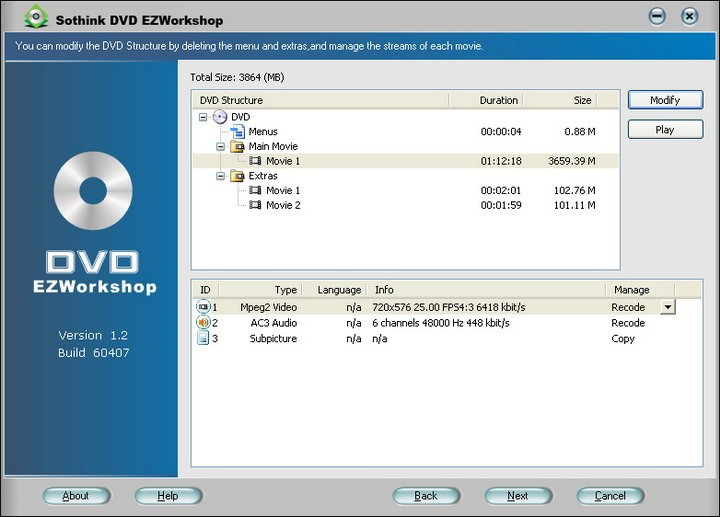Open the Help button
Screen dimensions: 720x517
tap(168, 496)
